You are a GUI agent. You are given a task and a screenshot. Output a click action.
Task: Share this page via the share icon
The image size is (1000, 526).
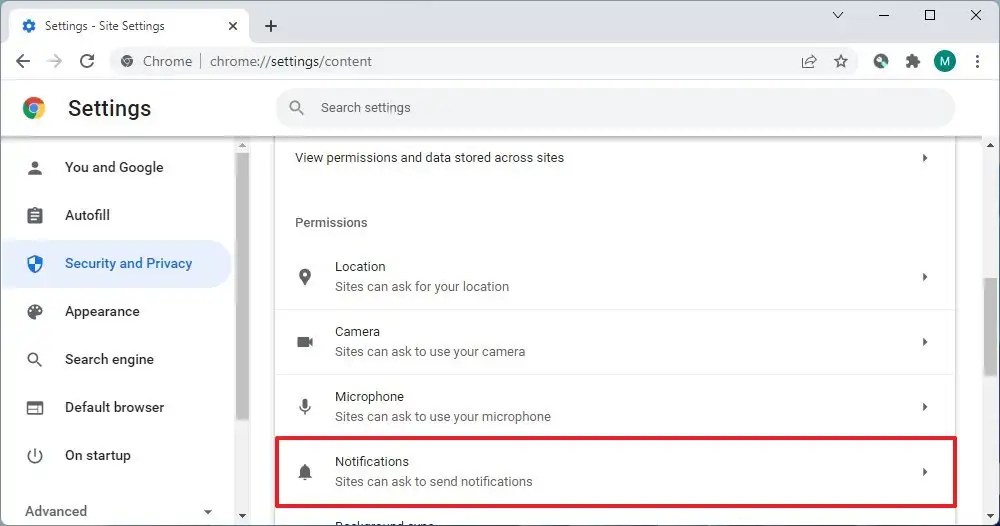coord(809,61)
